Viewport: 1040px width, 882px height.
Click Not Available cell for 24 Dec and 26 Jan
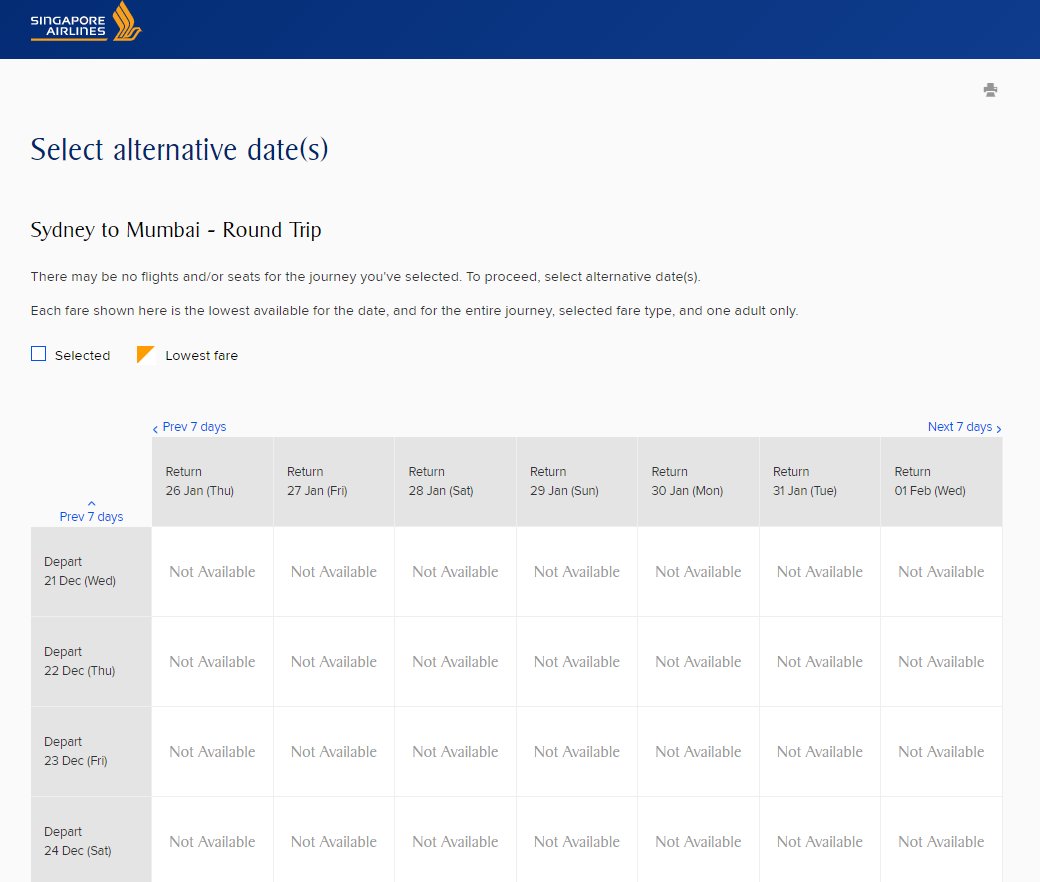[x=212, y=841]
